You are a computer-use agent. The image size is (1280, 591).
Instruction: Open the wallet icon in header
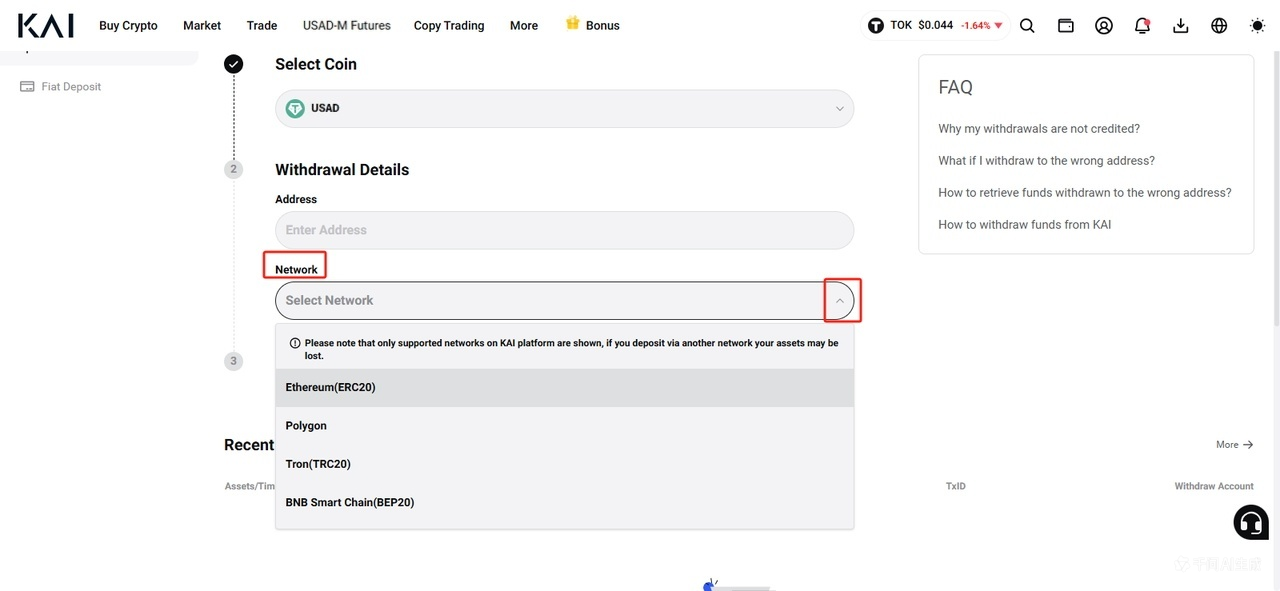[1066, 26]
